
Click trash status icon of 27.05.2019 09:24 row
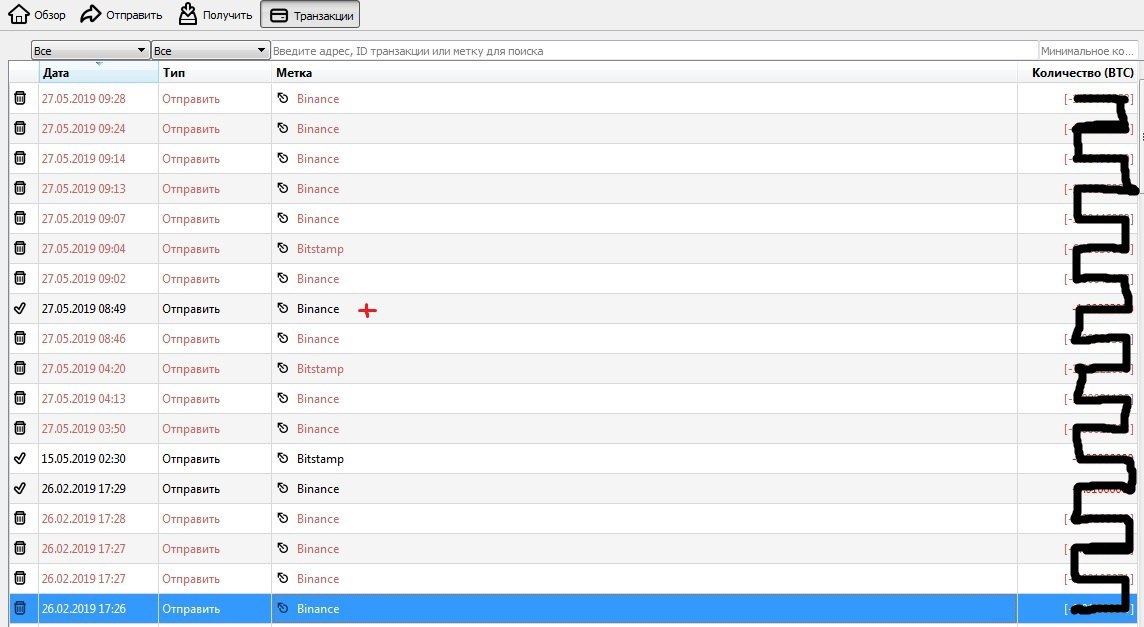[x=20, y=128]
